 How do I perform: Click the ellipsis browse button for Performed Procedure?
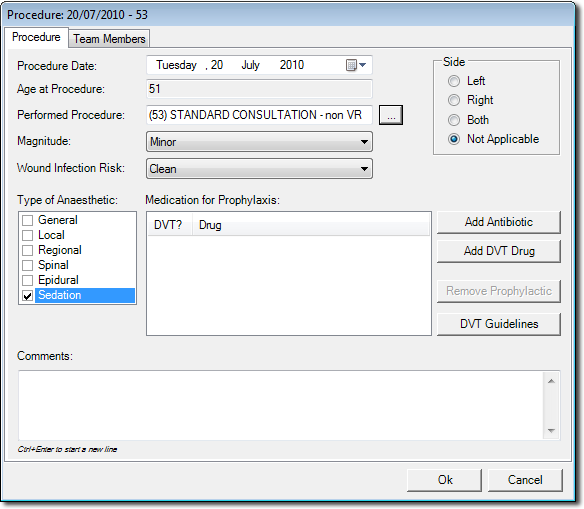point(391,115)
